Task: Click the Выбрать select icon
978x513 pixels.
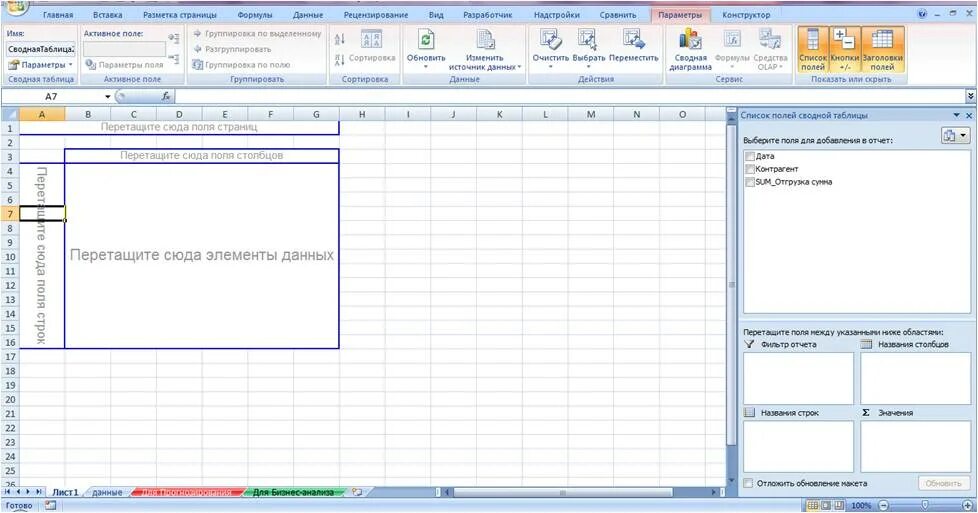Action: 588,40
